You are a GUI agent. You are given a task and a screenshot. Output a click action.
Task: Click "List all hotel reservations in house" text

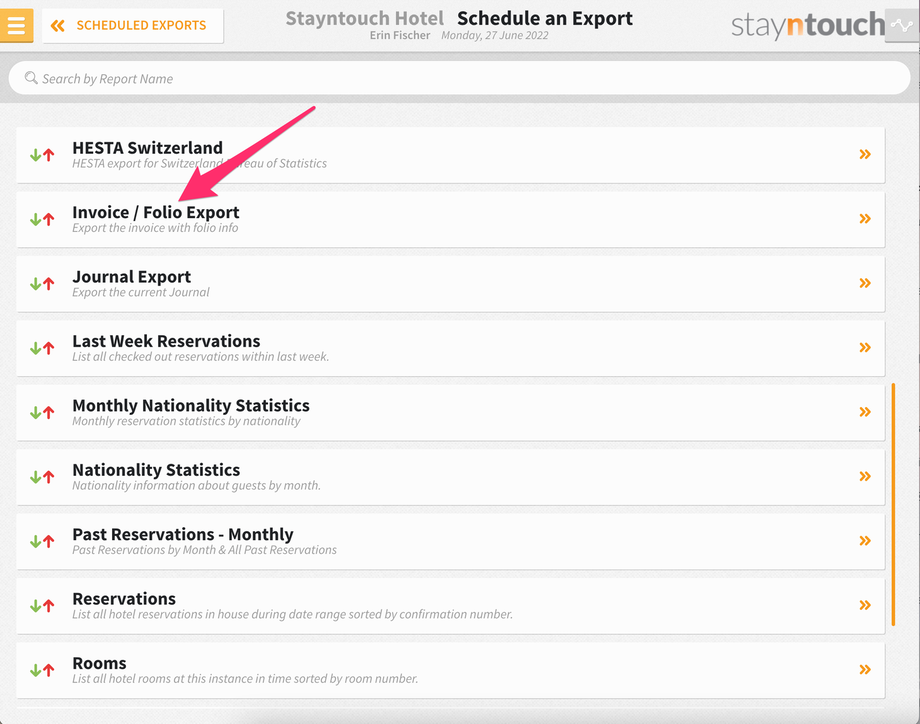(292, 615)
